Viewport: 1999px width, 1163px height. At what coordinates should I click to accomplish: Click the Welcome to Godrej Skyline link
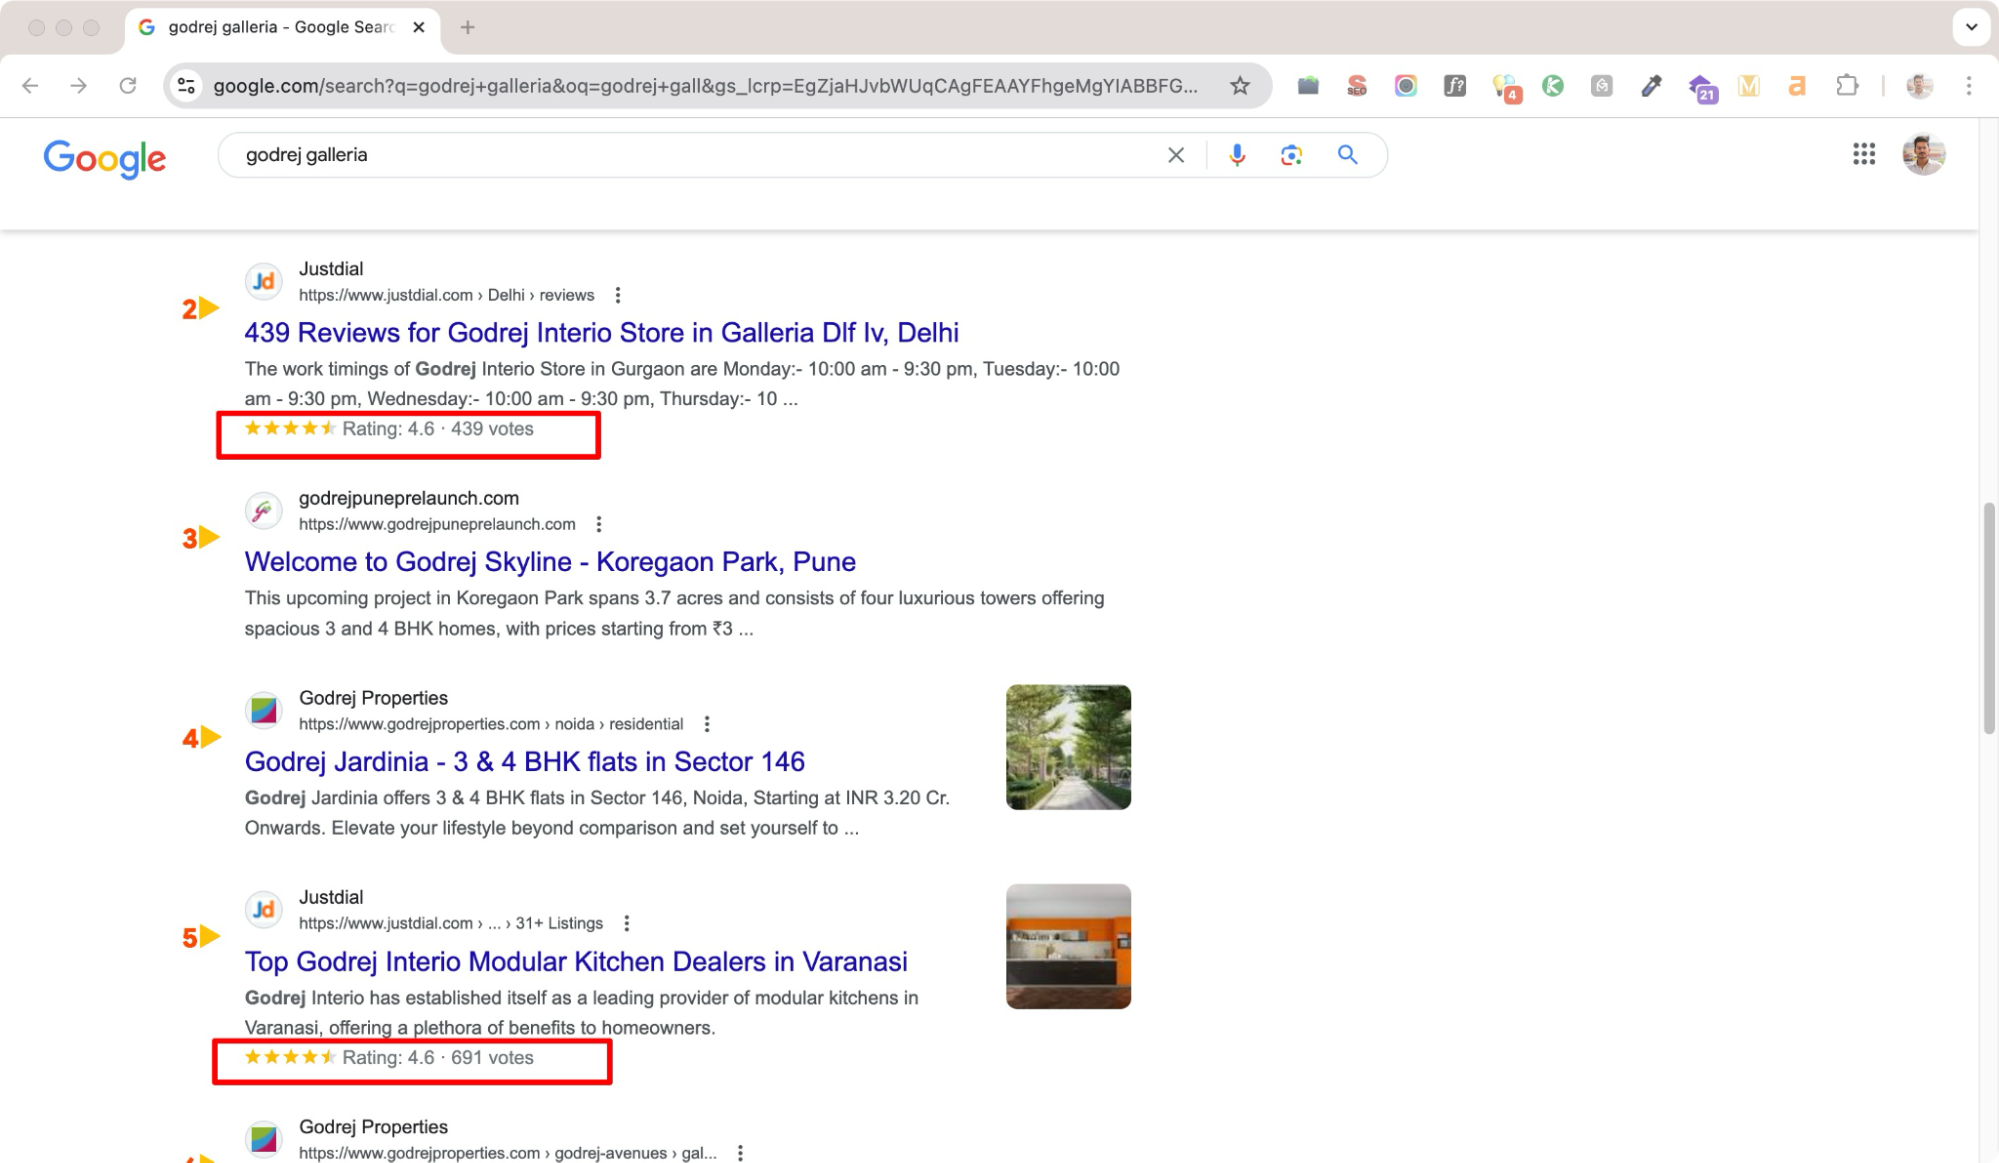click(x=549, y=562)
